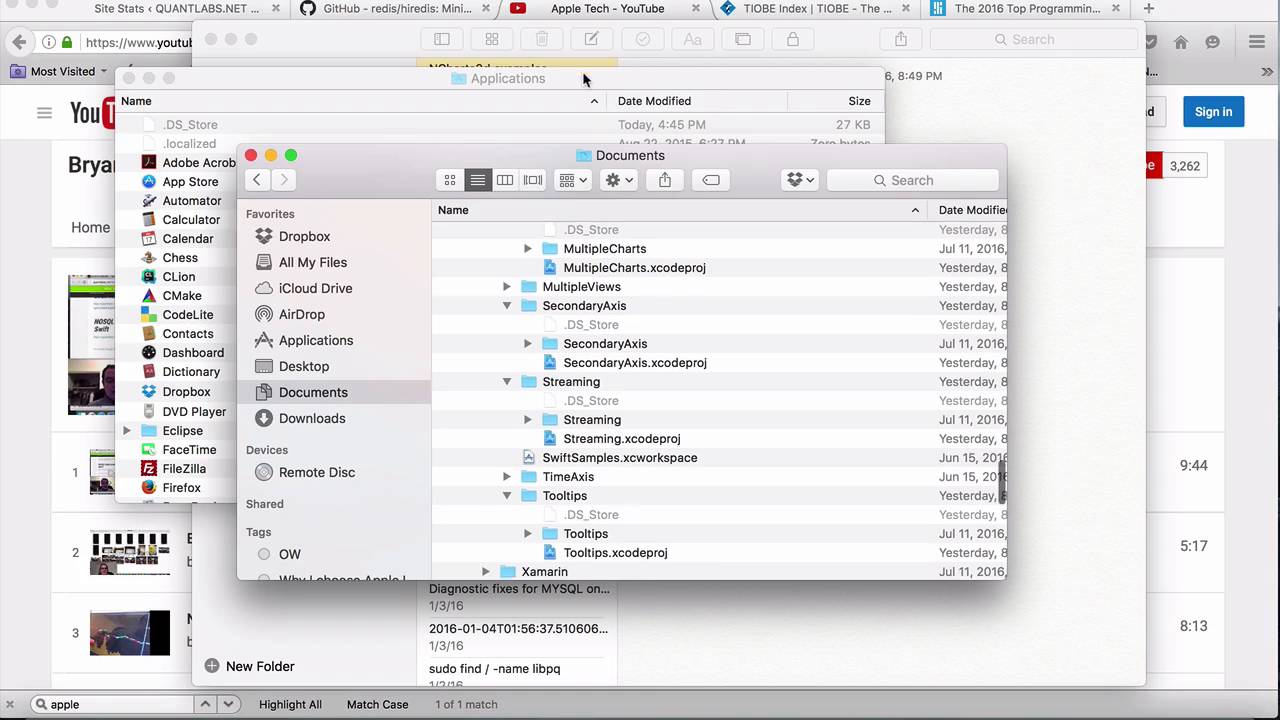Viewport: 1280px width, 720px height.
Task: Sort Documents list by Date Modified column
Action: tap(971, 210)
